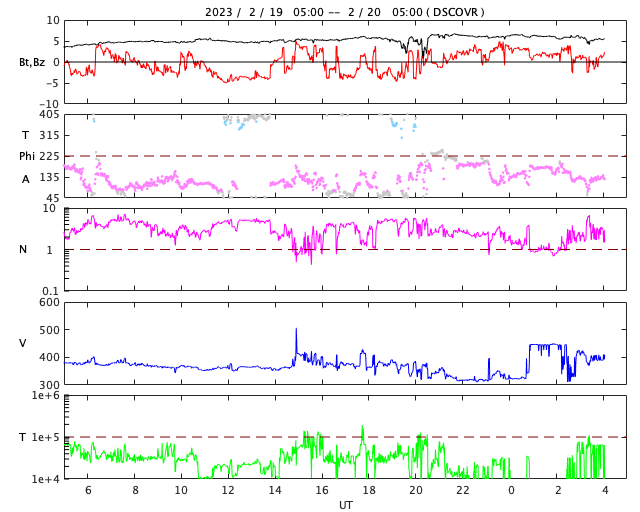Click the 2 hour tick on UT axis
The height and width of the screenshot is (512, 640).
click(x=558, y=490)
